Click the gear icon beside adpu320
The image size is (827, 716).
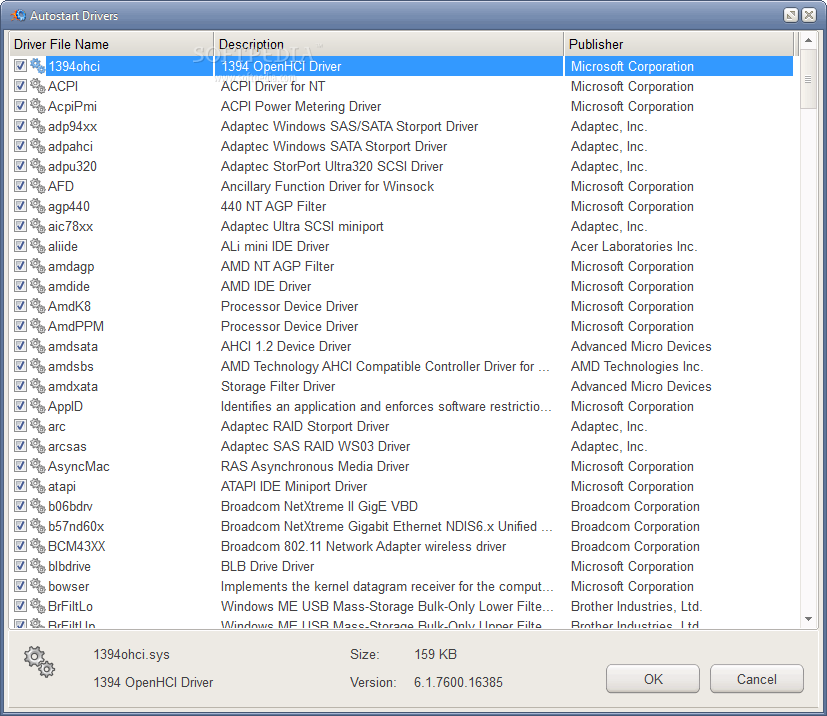(x=37, y=166)
